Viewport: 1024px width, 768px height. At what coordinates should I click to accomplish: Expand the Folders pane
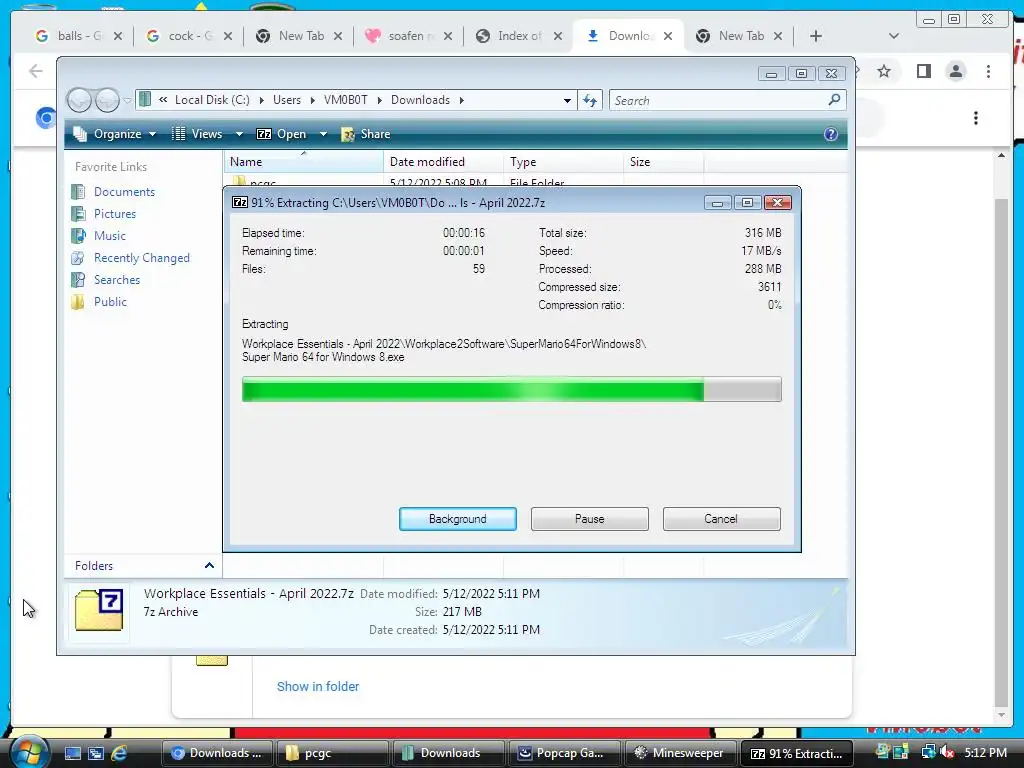click(209, 566)
